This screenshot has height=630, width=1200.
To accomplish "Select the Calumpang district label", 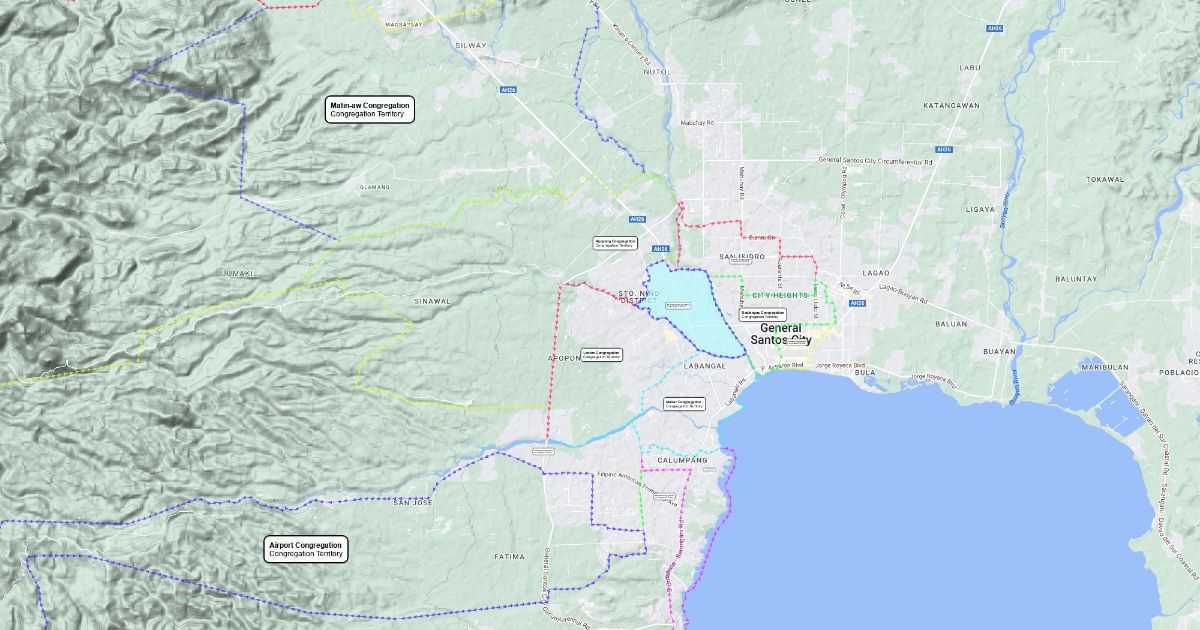I will click(682, 460).
